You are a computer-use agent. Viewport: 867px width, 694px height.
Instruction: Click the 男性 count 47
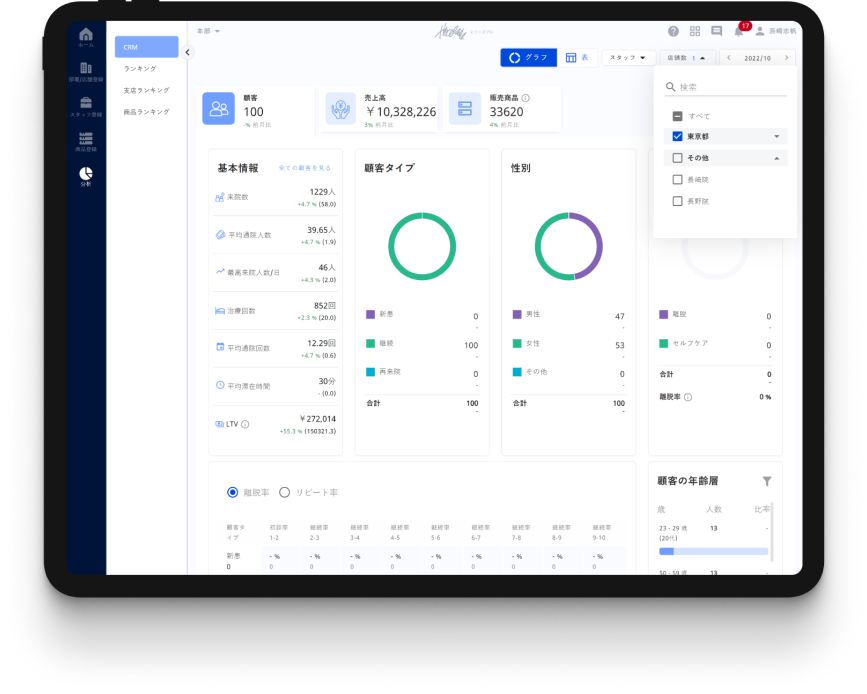pyautogui.click(x=620, y=316)
